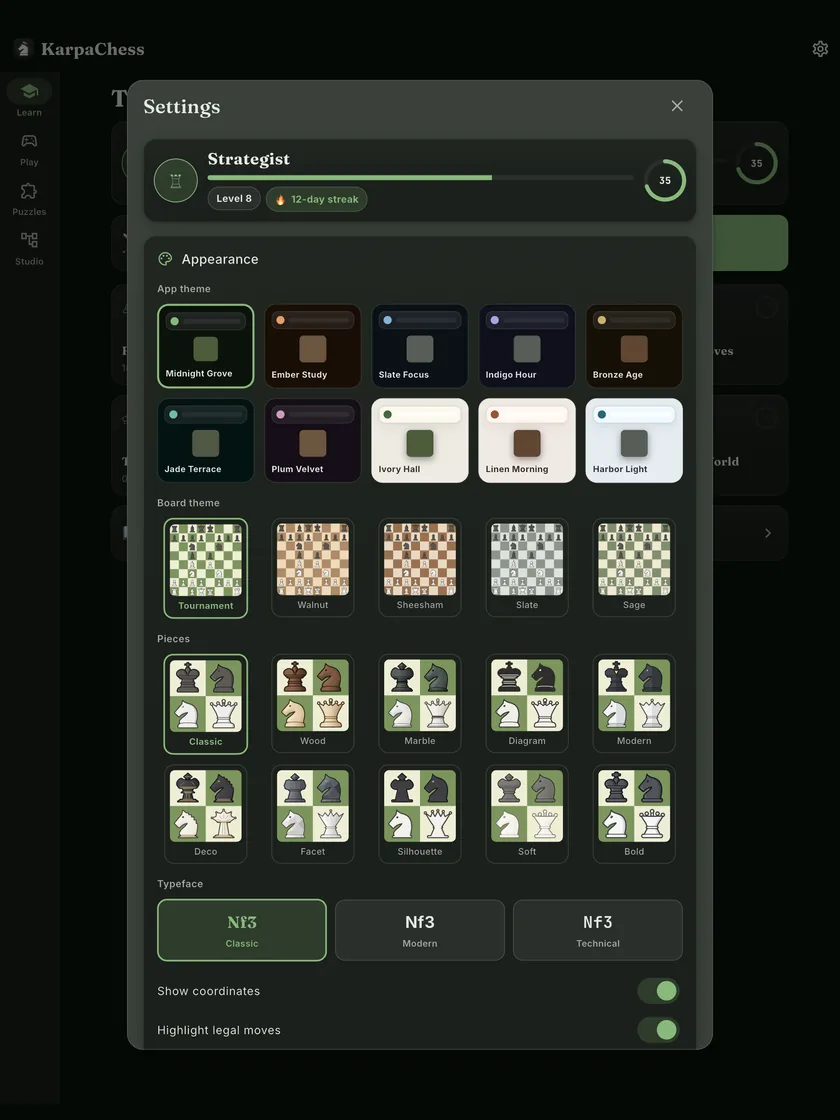Choose the Walnut board theme
Viewport: 840px width, 1120px height.
coord(313,568)
